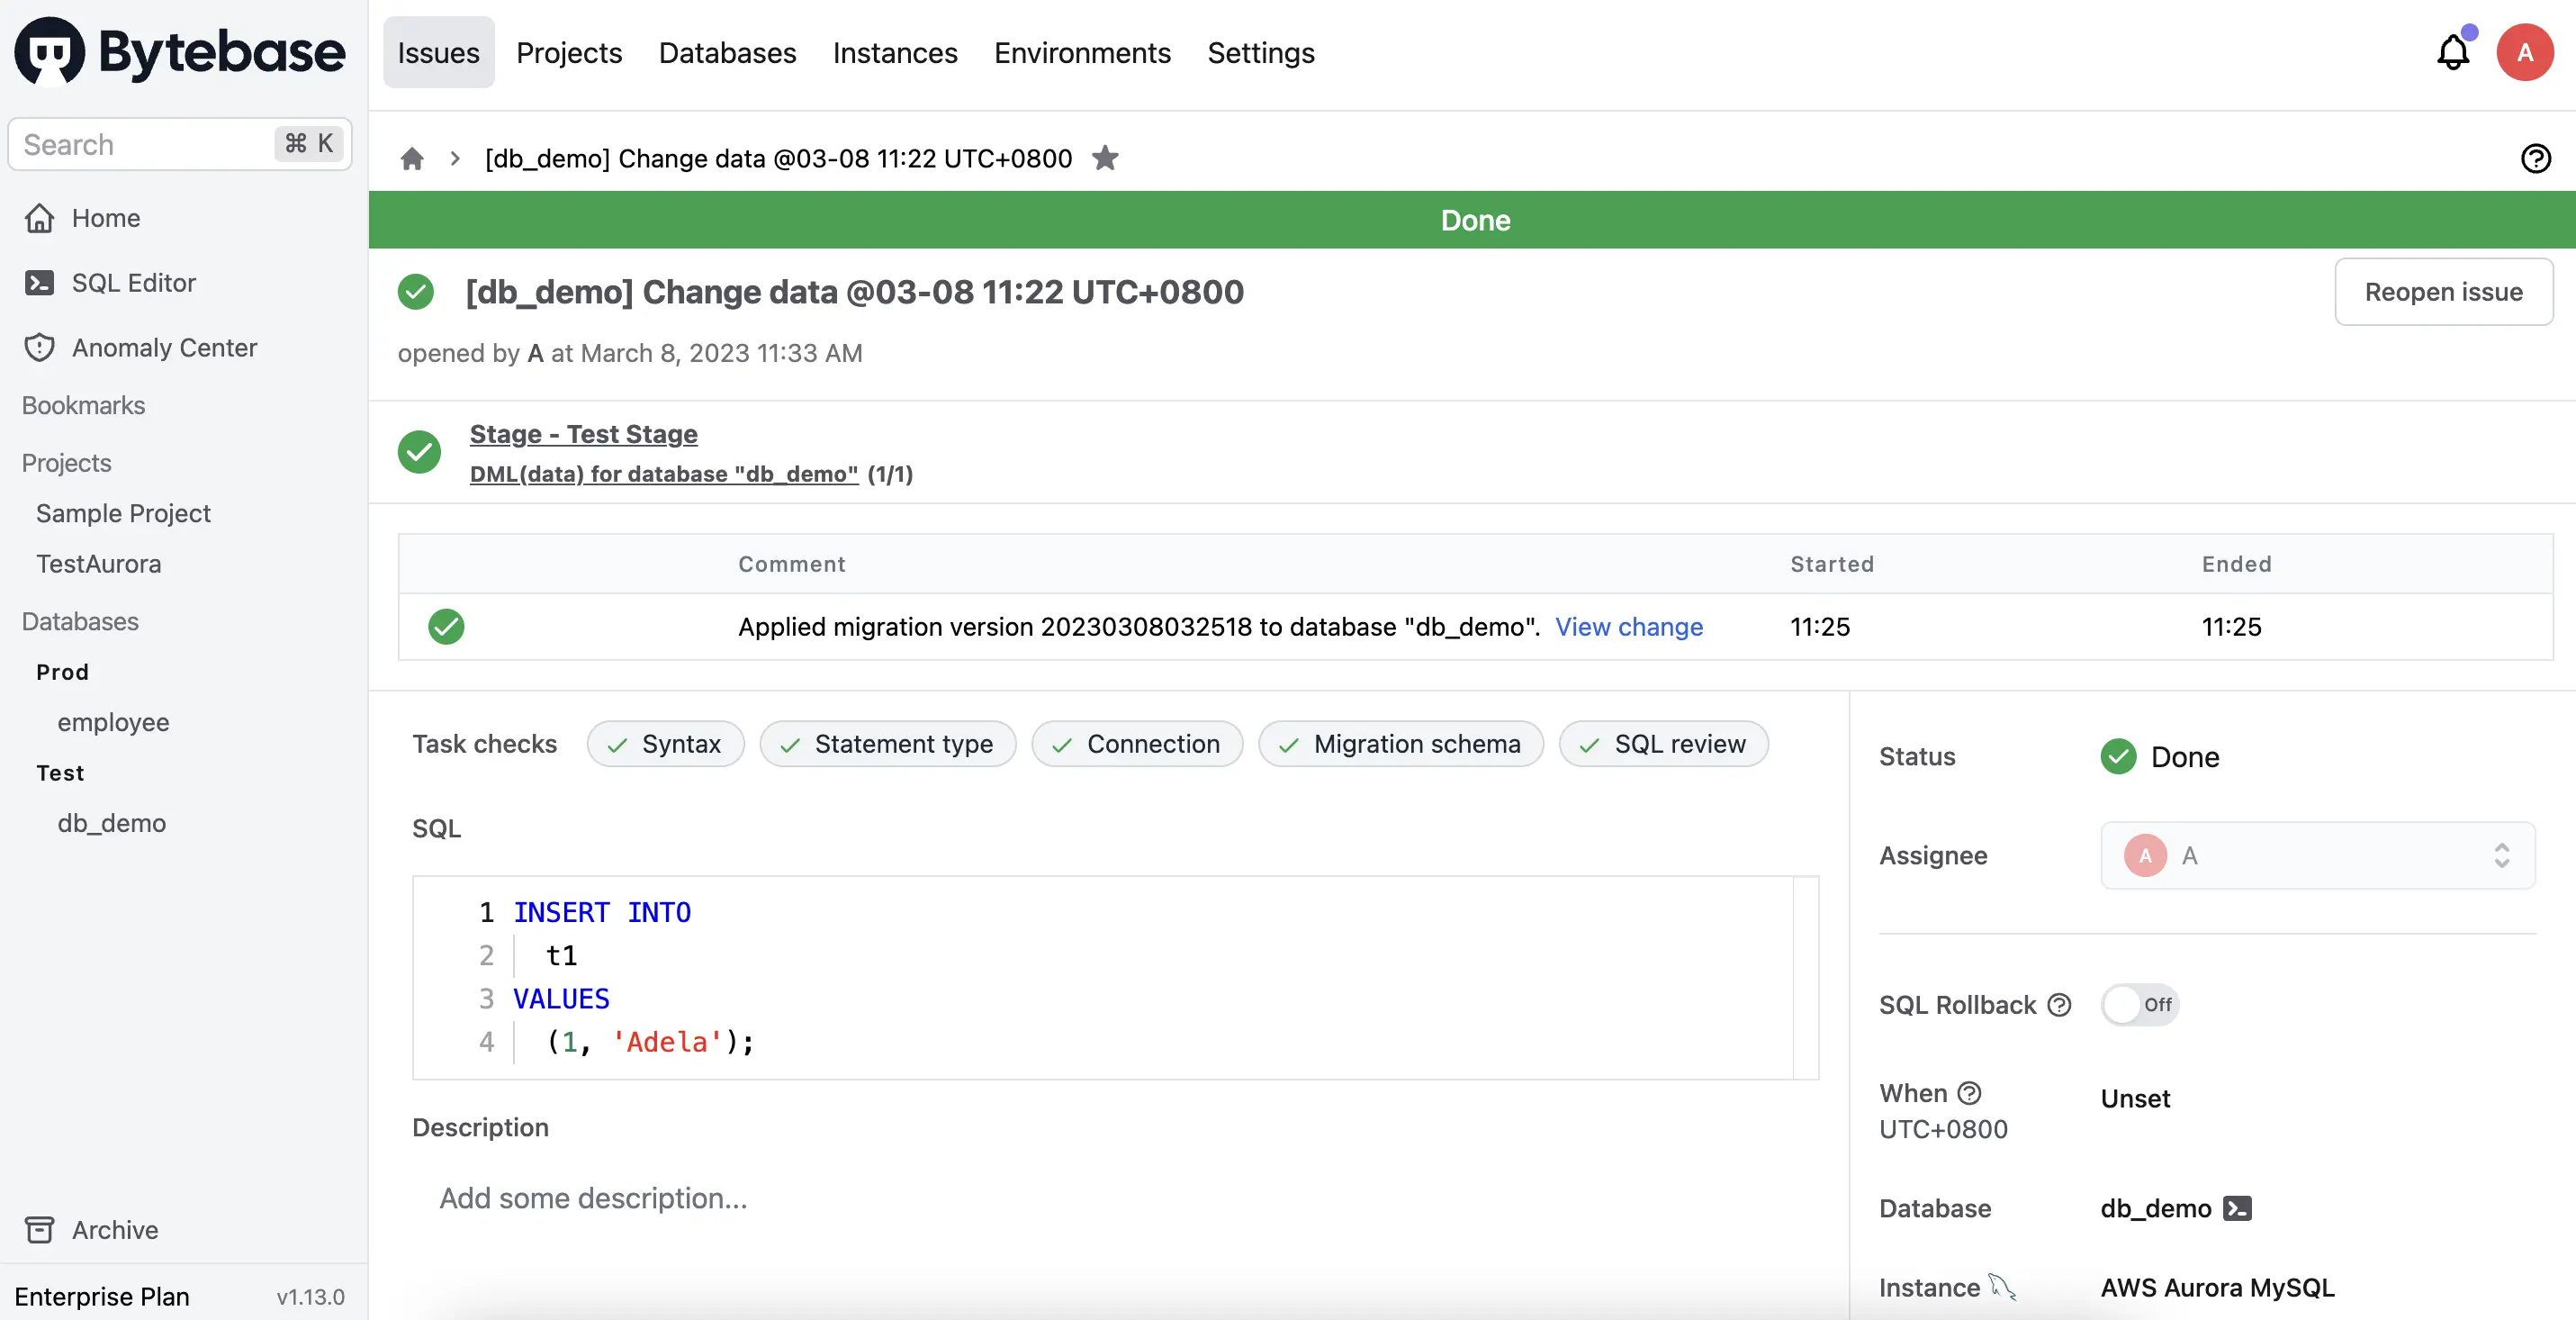Switch to the Instances tab
Viewport: 2576px width, 1320px height.
coord(894,52)
